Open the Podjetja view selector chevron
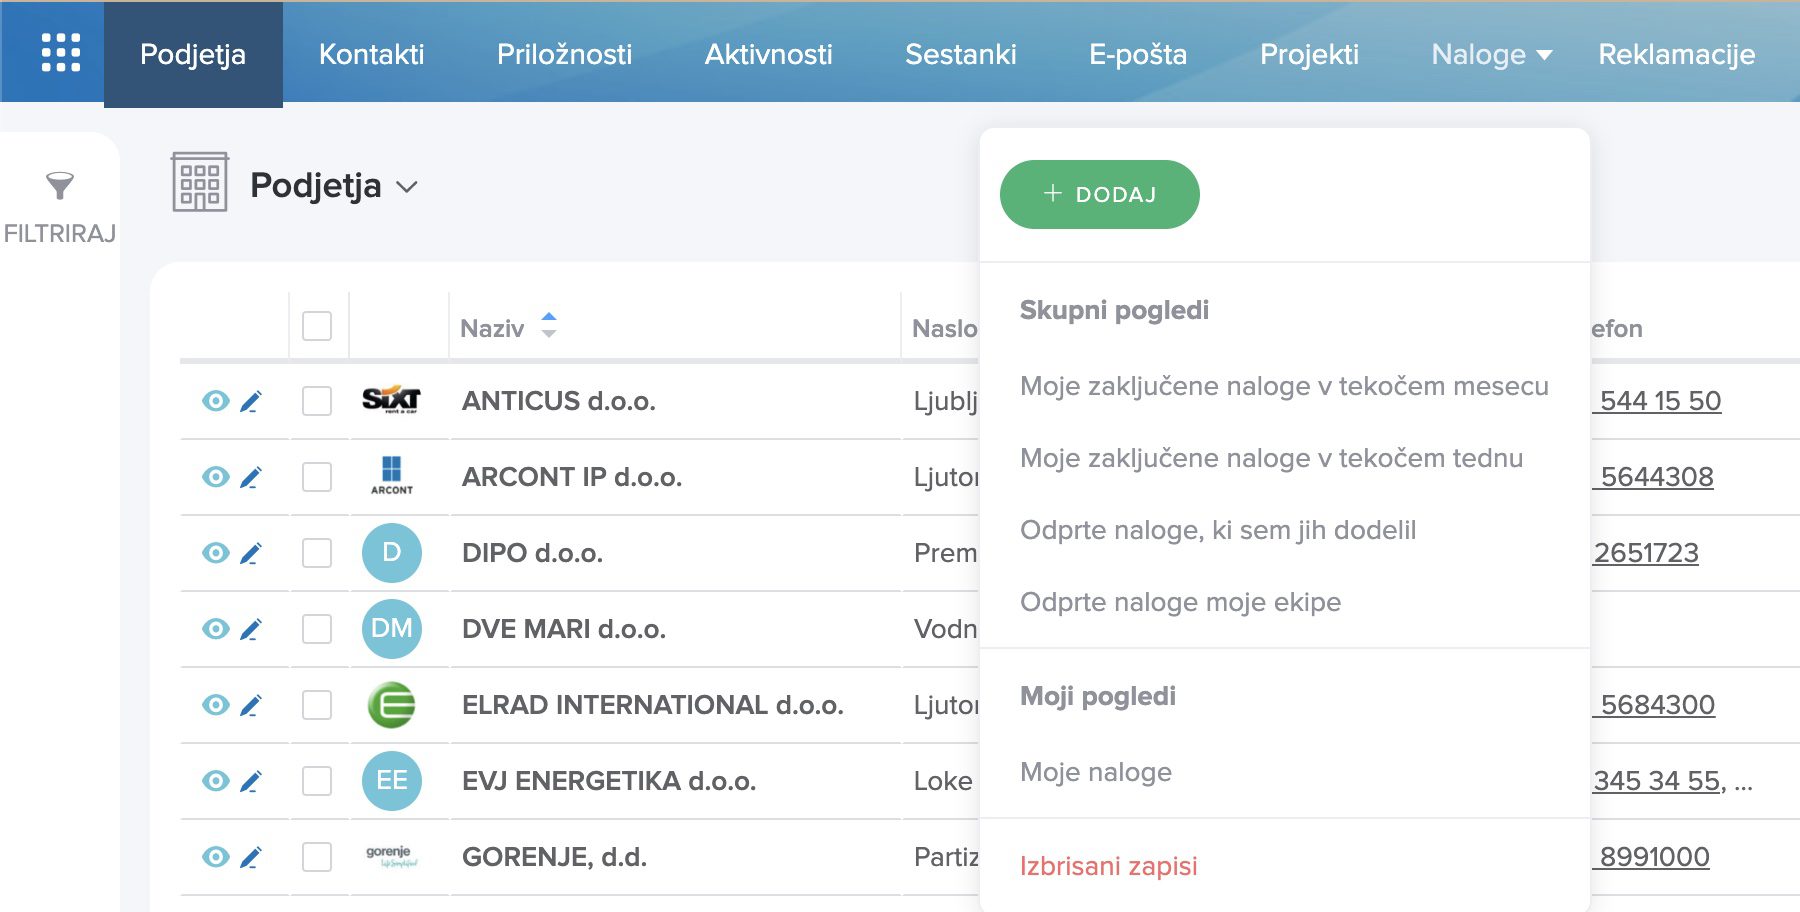Viewport: 1800px width, 912px height. pyautogui.click(x=408, y=187)
